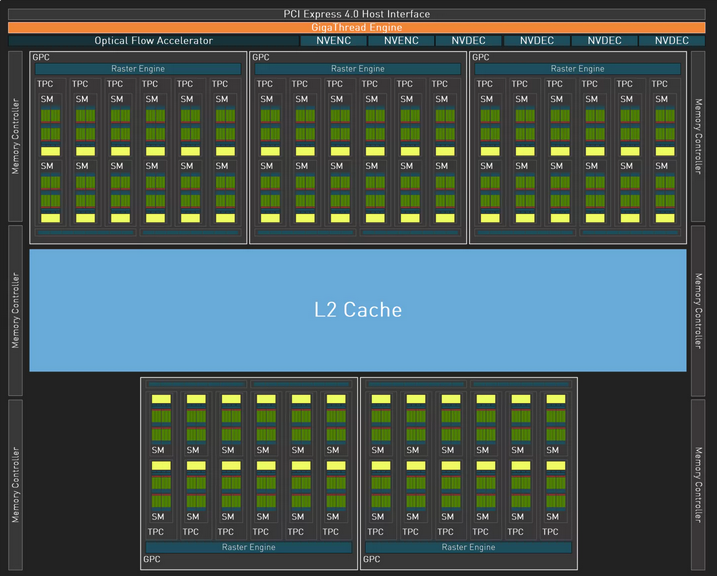Click the Optical Flow Accelerator block
Screen dimensions: 717x576
[x=154, y=41]
